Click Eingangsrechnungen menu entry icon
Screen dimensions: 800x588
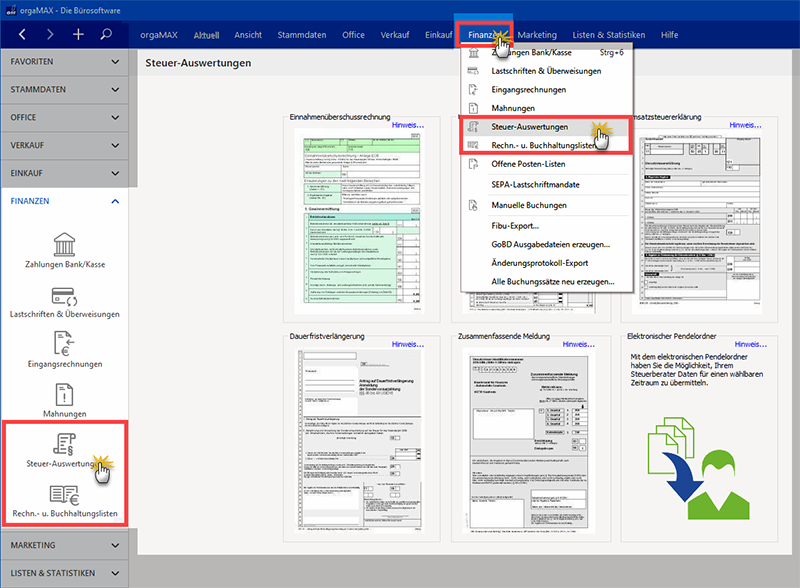(x=473, y=89)
